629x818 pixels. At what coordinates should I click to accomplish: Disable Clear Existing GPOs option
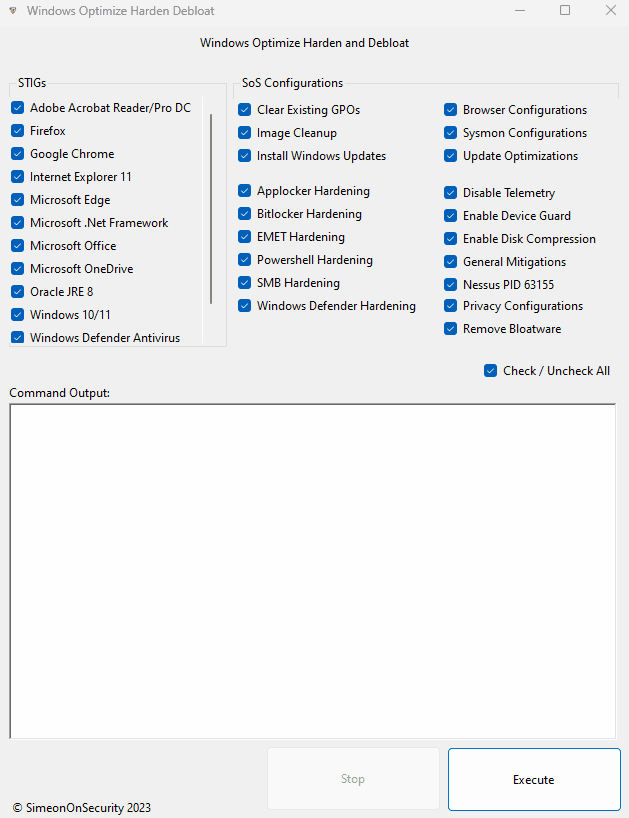[x=245, y=110]
